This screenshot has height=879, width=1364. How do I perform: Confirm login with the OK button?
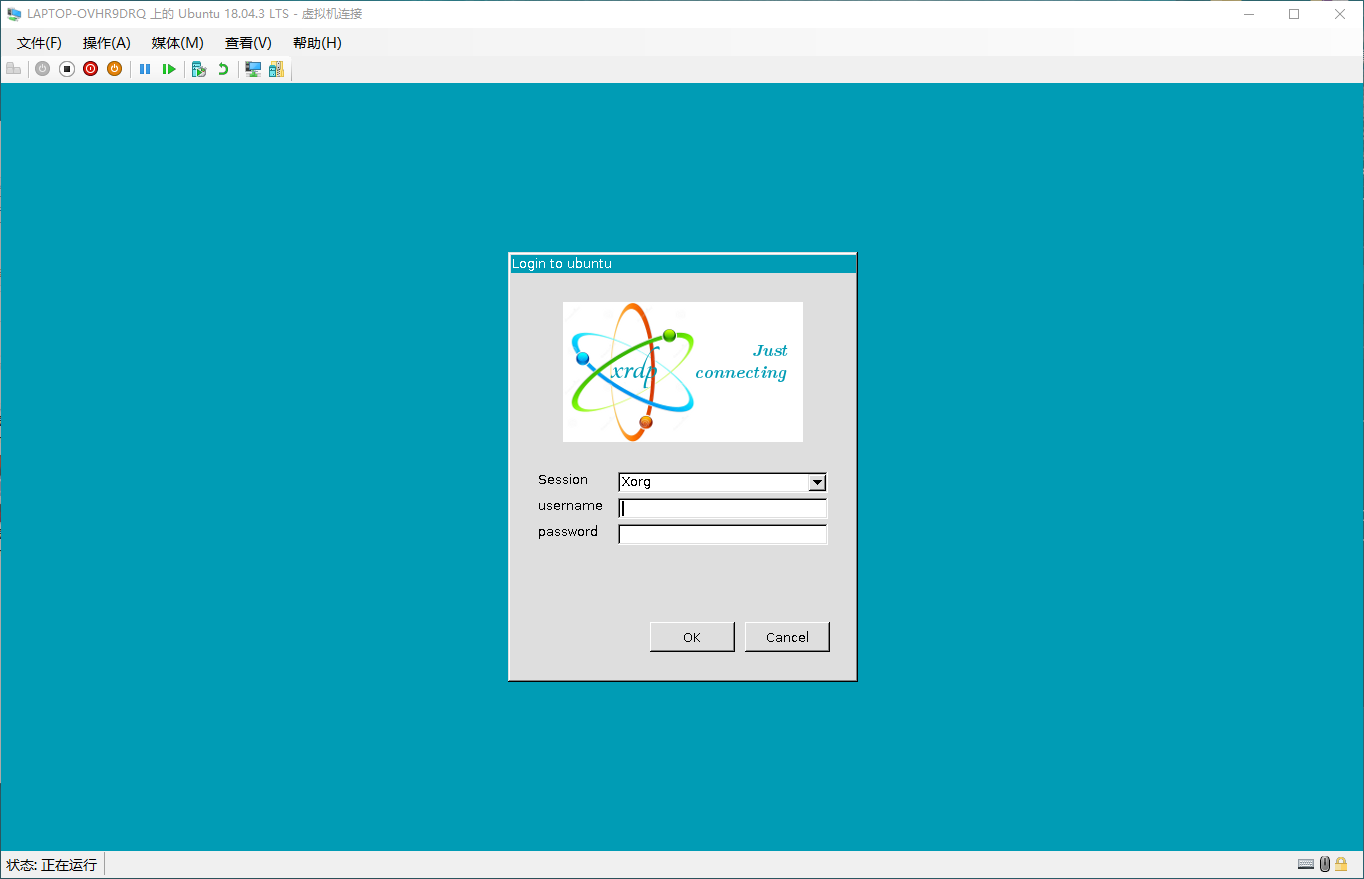click(692, 637)
